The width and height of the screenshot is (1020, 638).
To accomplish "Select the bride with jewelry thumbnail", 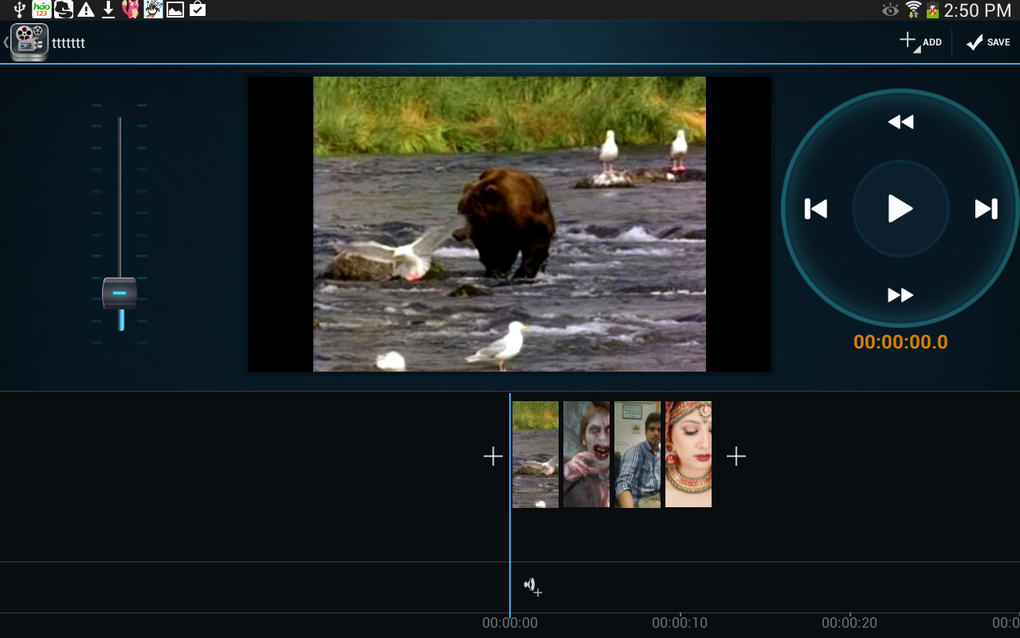I will click(x=688, y=454).
